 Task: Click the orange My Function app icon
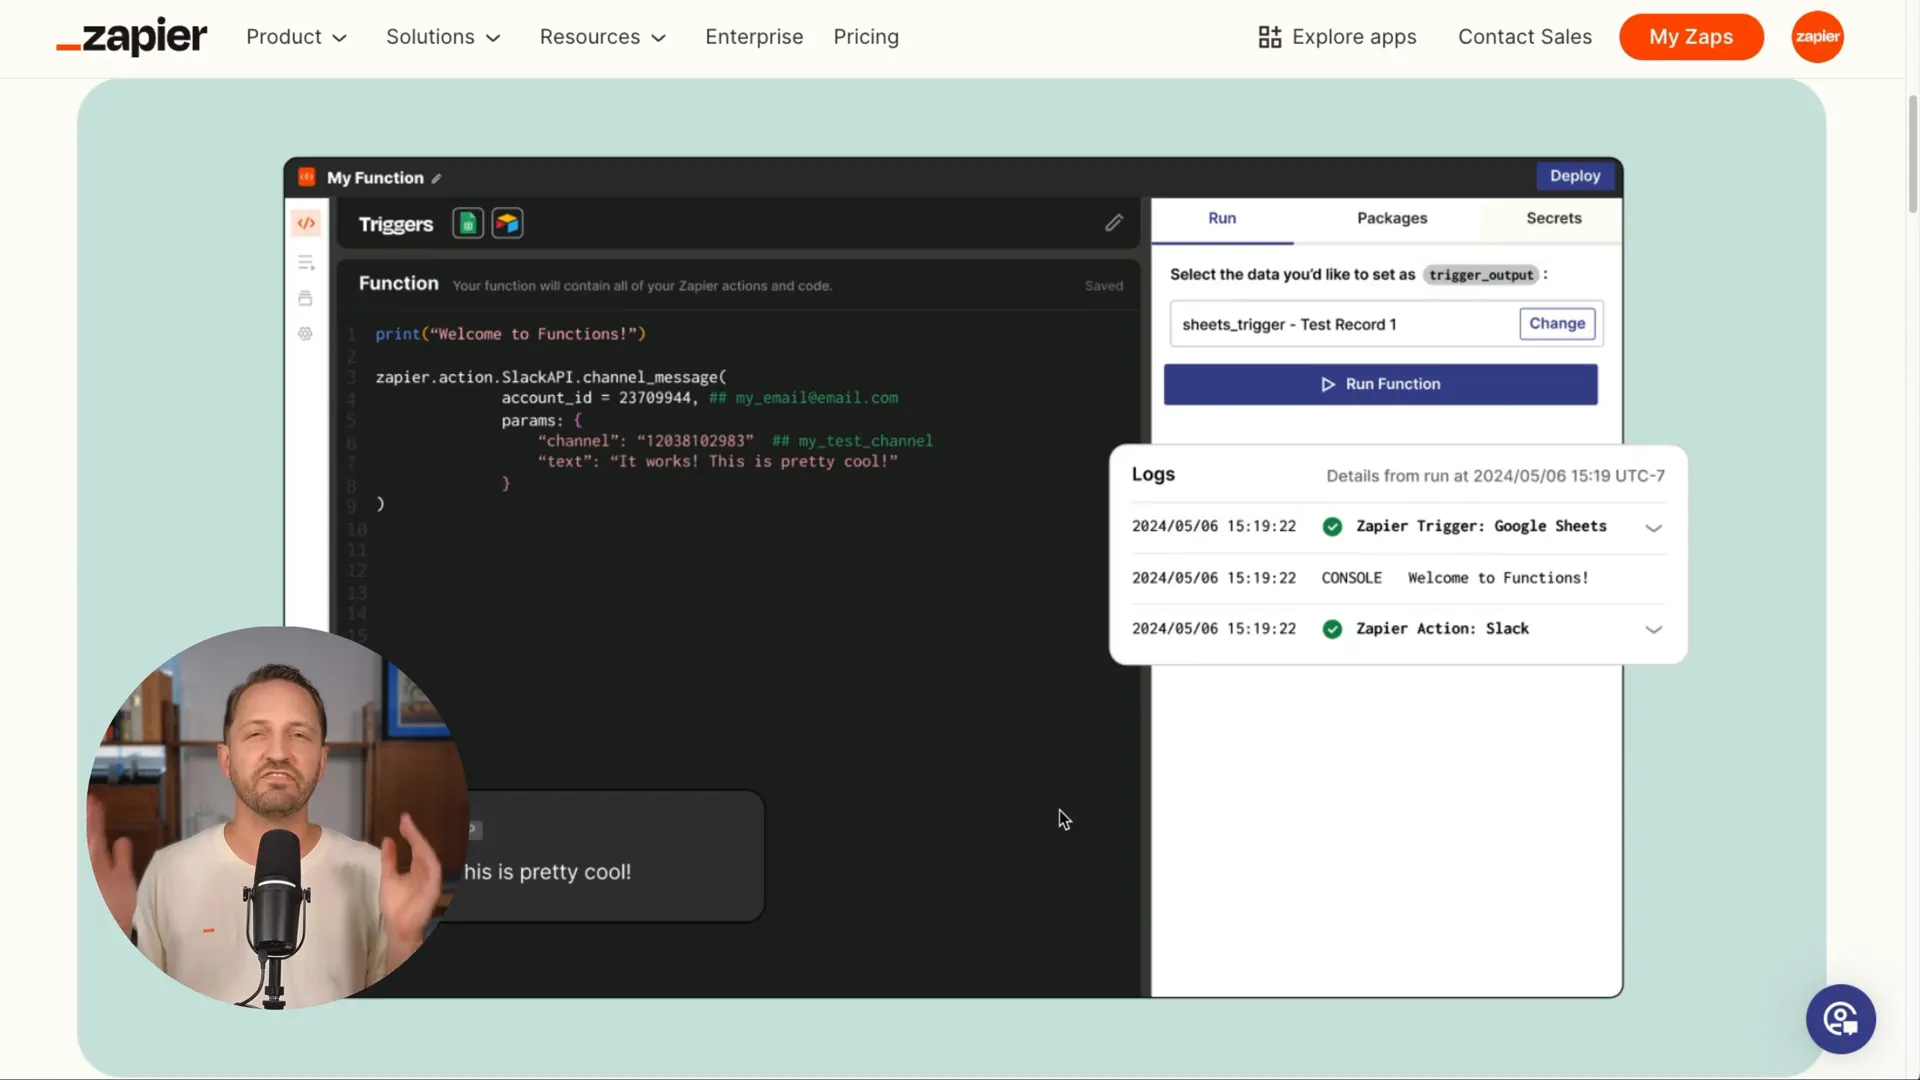307,177
